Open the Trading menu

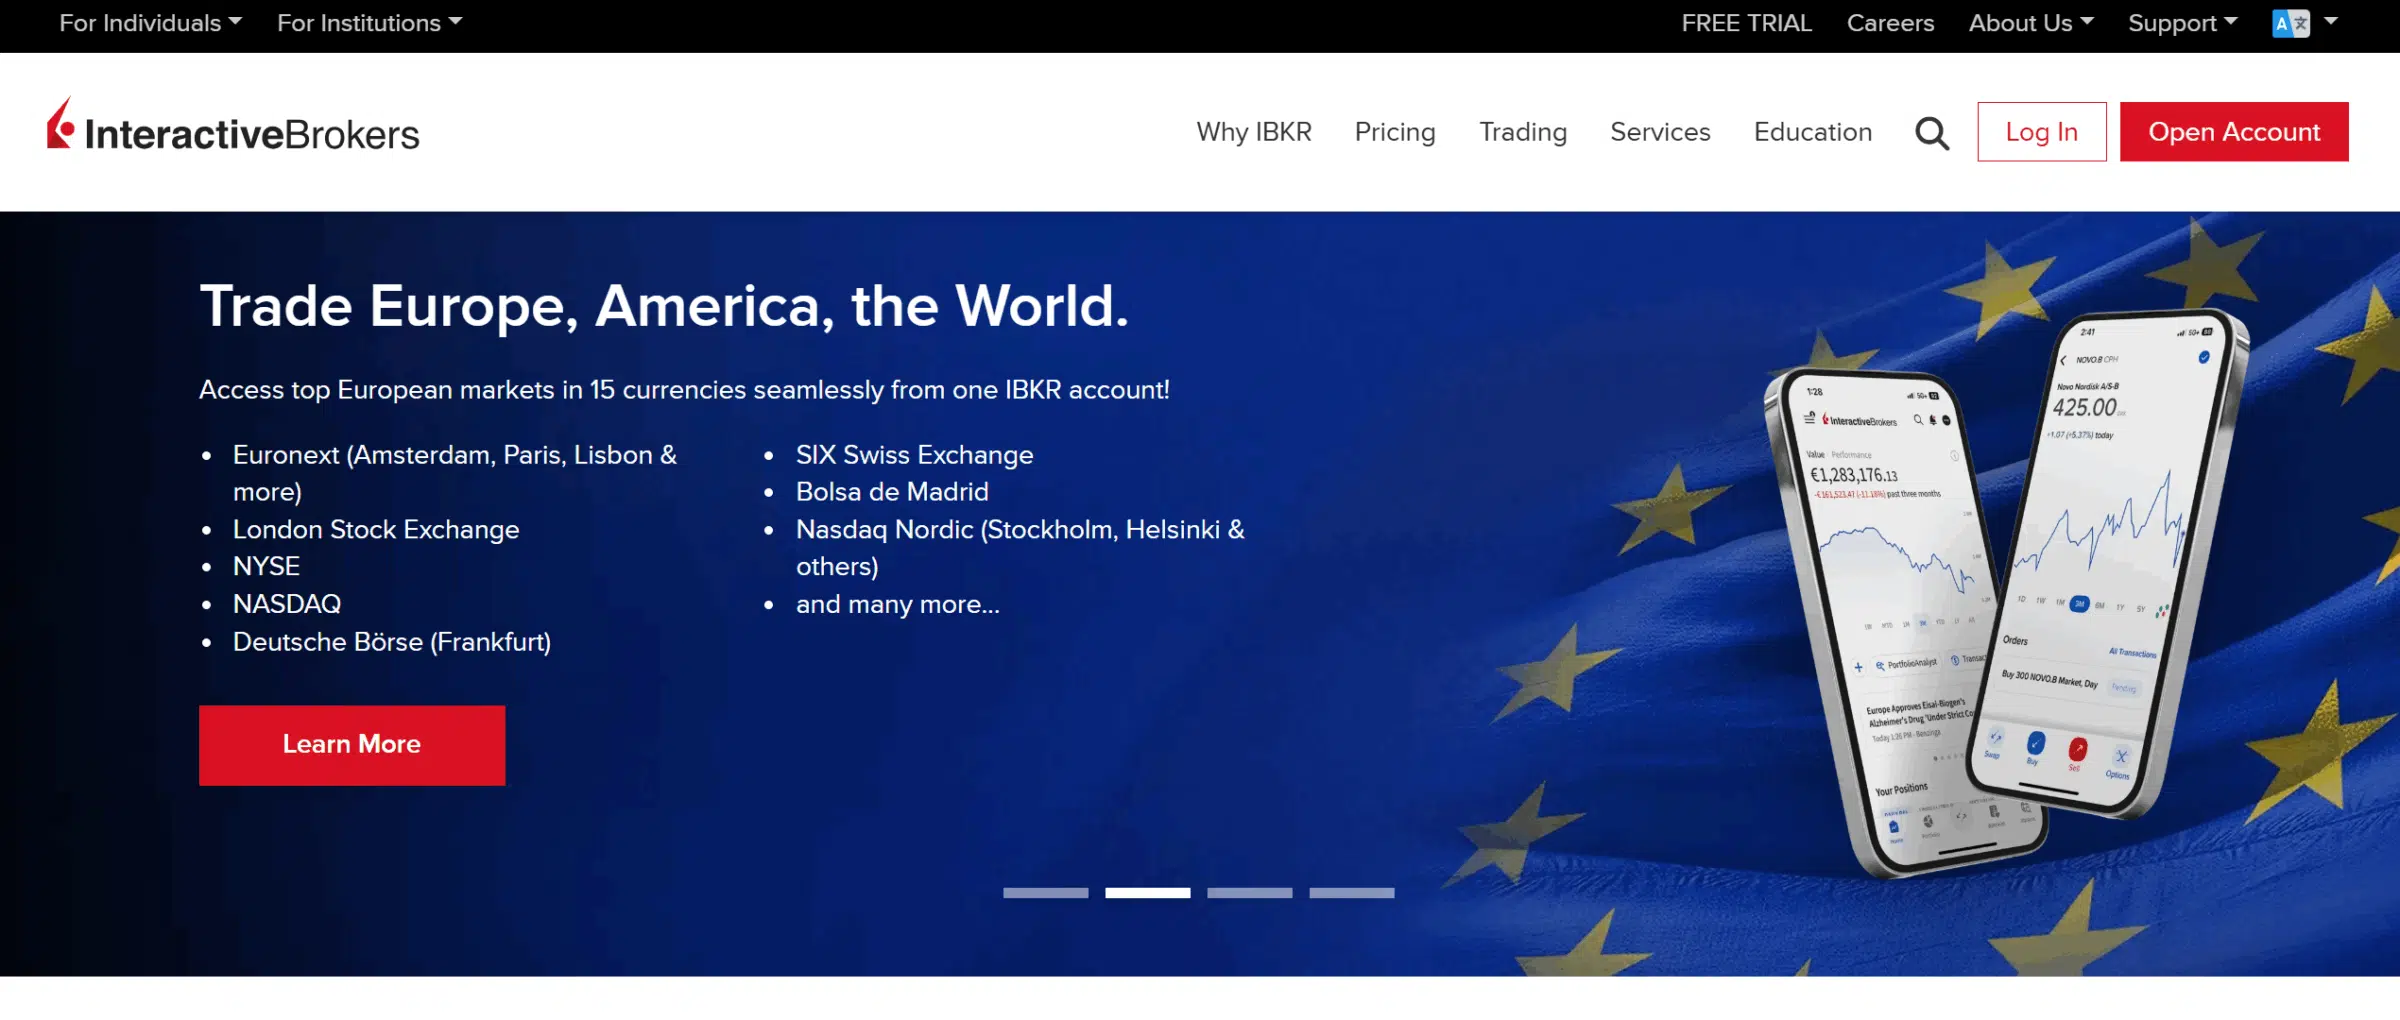[1523, 132]
